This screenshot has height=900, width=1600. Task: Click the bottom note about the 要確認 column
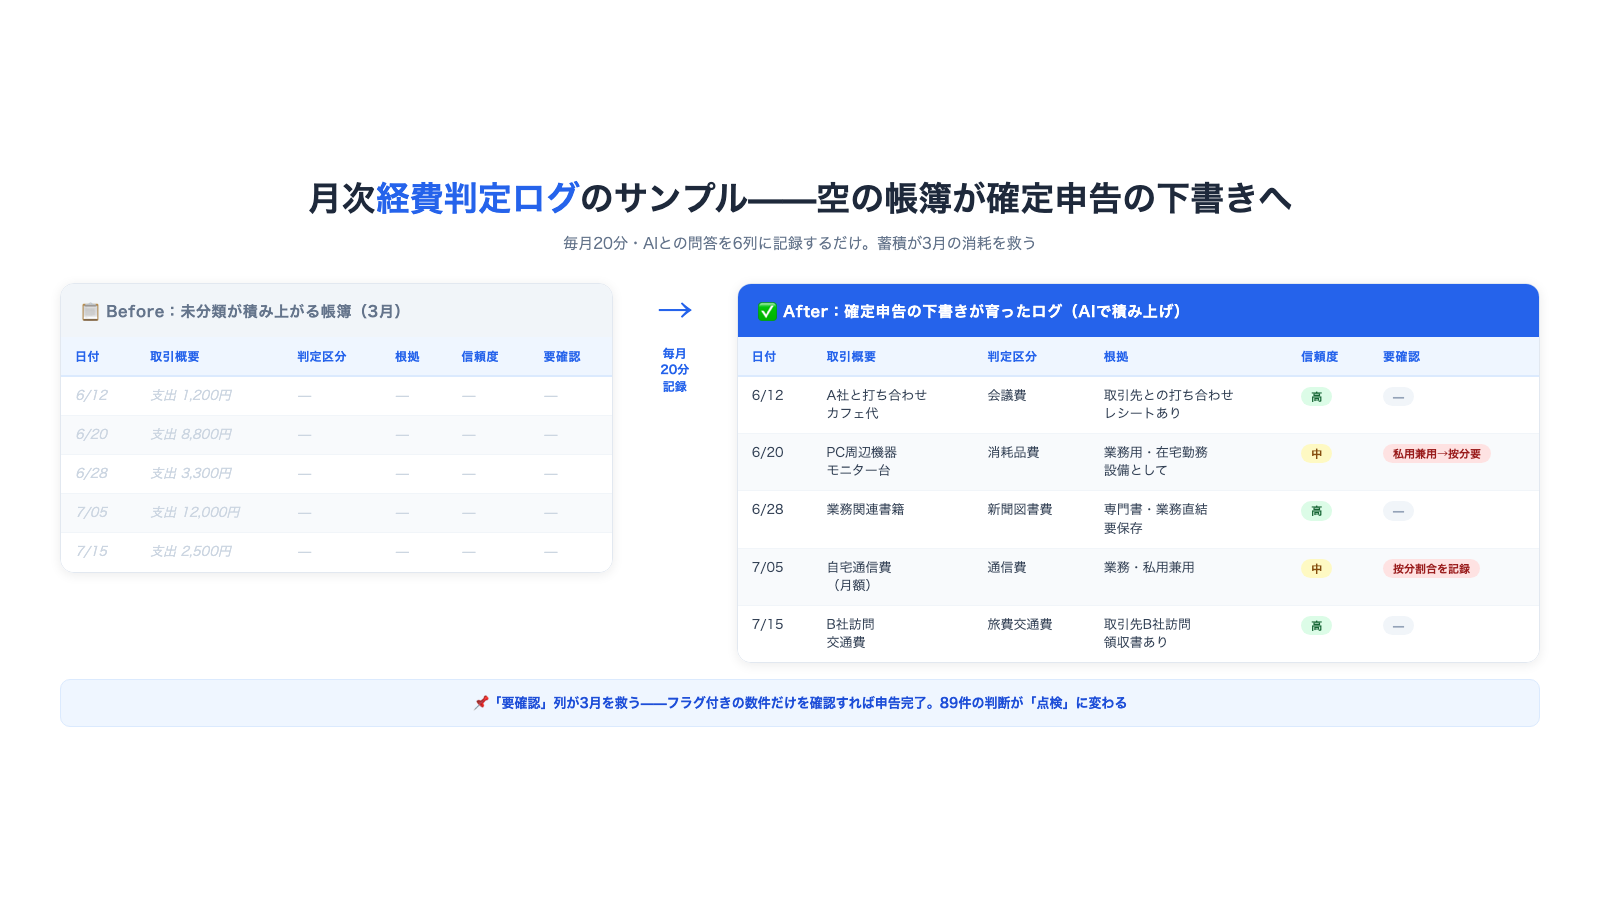(x=800, y=703)
